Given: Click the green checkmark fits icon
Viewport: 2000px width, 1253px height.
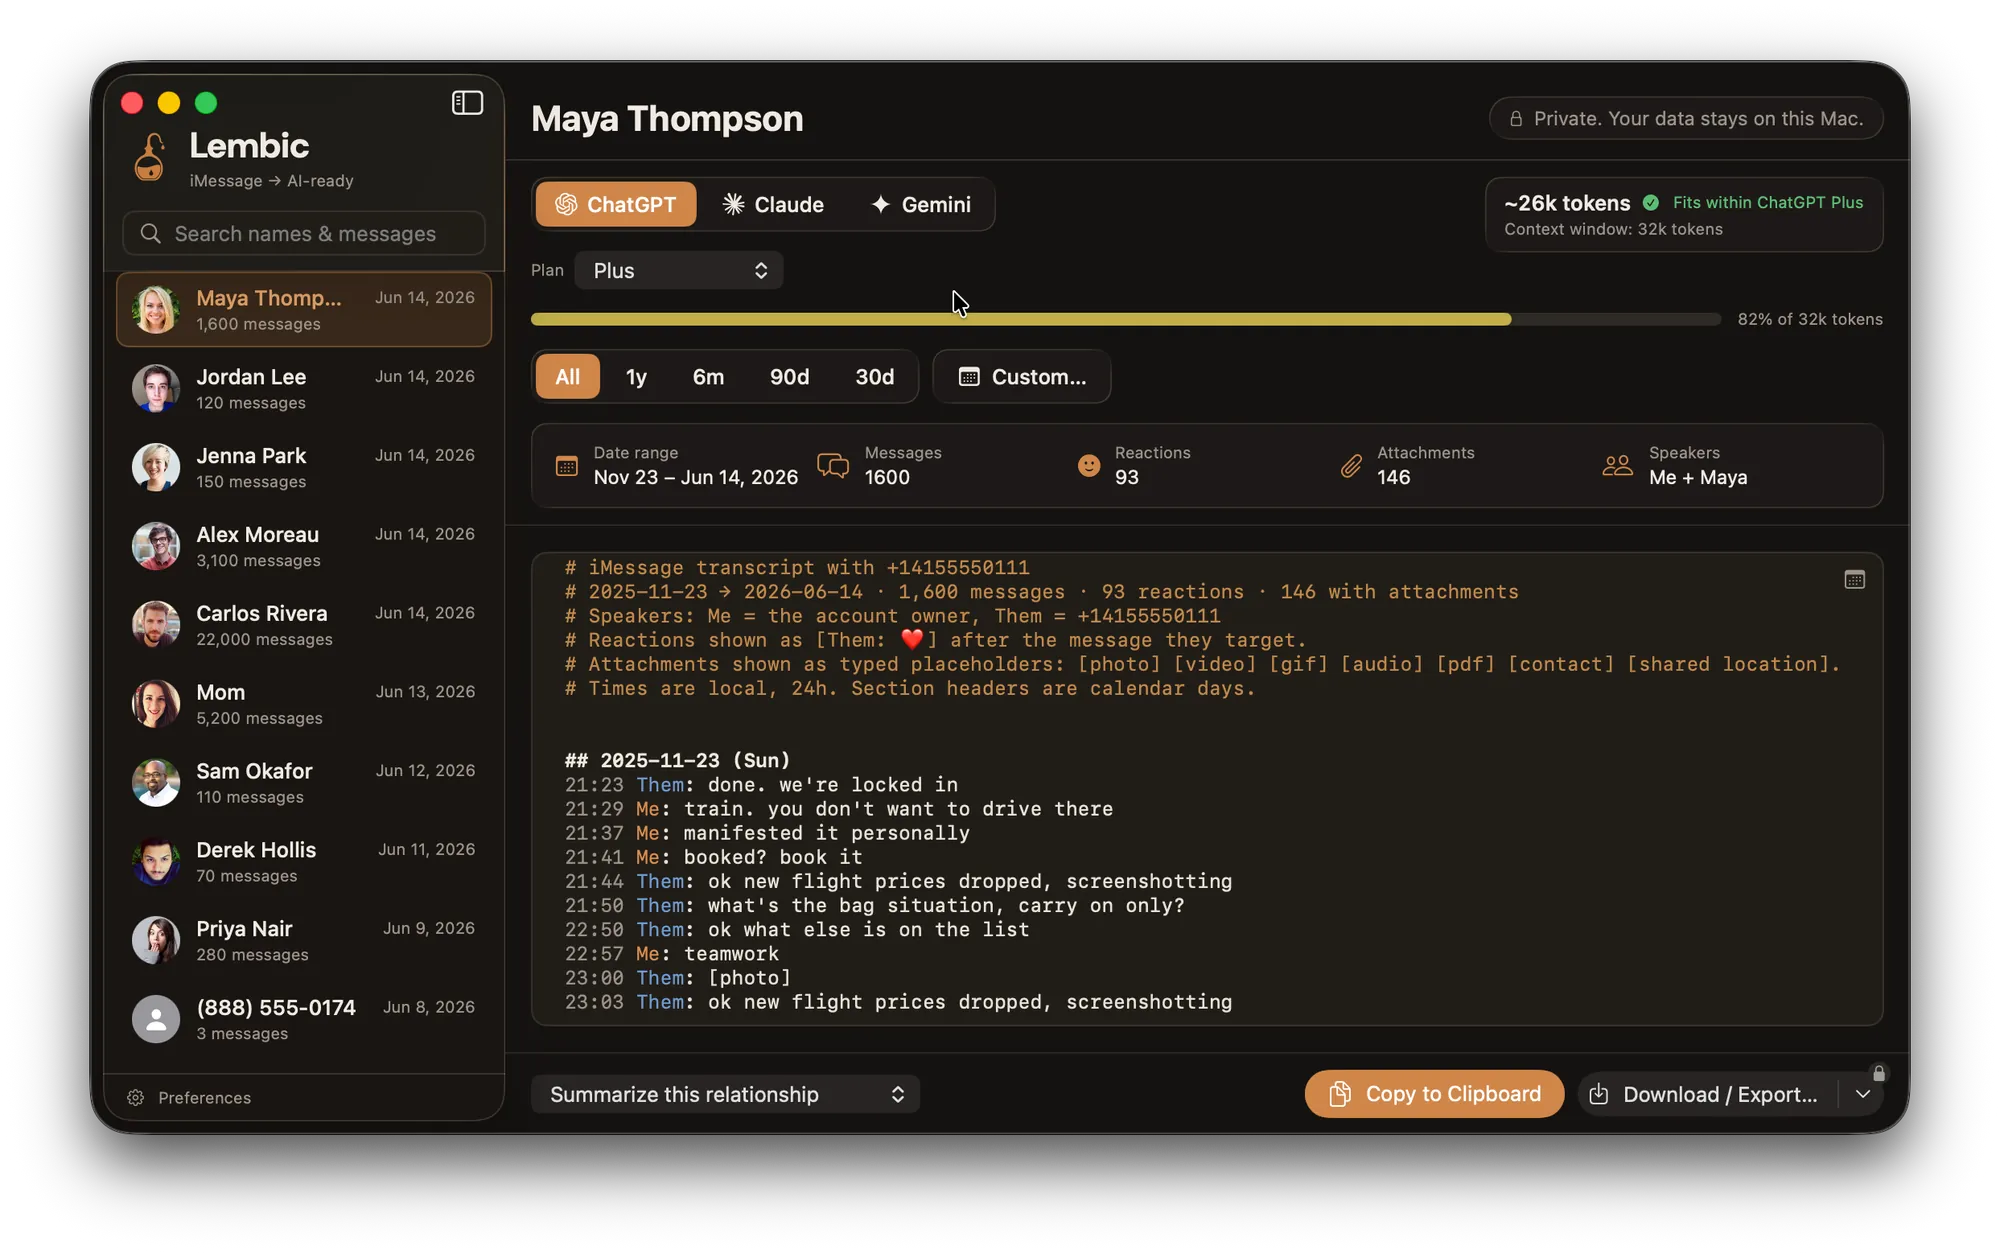Looking at the screenshot, I should pos(1651,202).
